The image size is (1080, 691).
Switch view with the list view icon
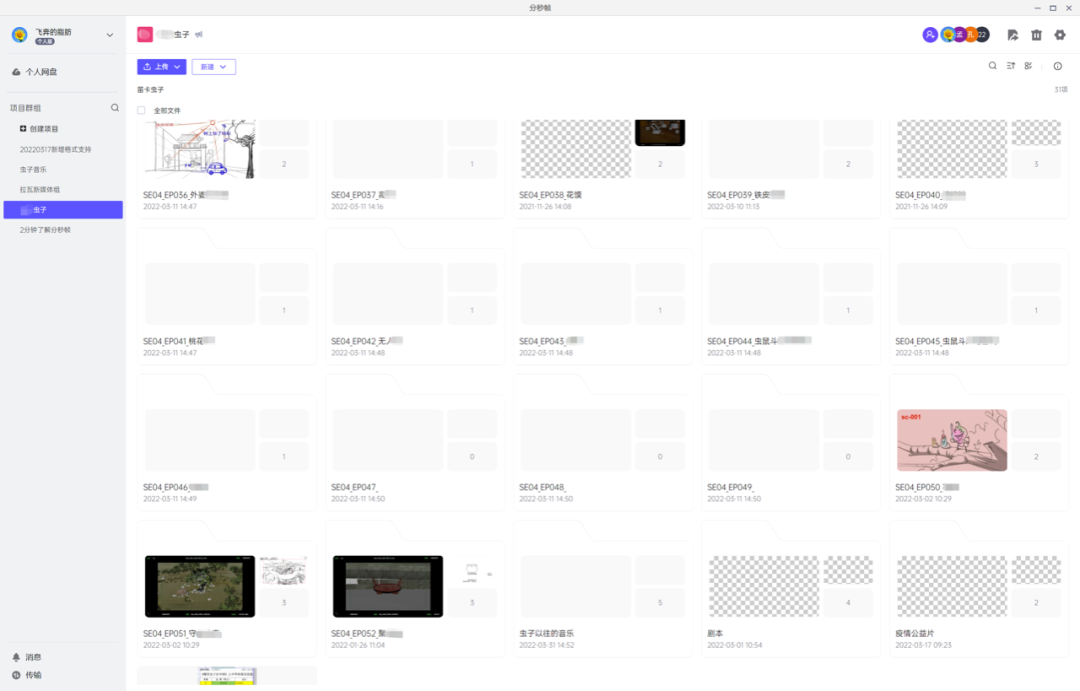1028,66
